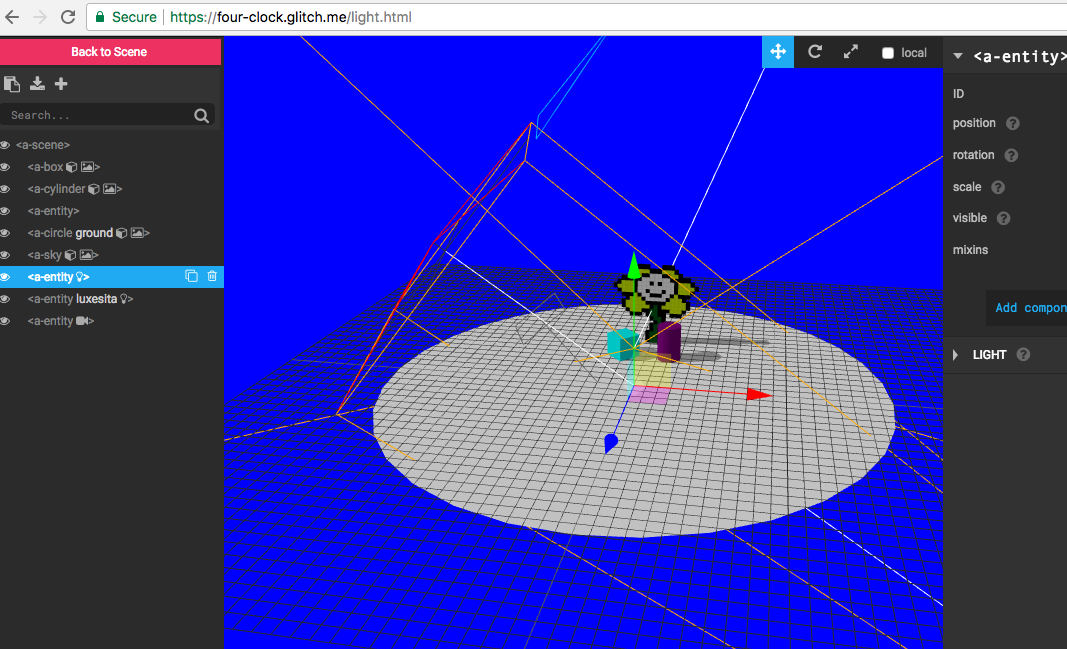1067x649 pixels.
Task: Add a new entity with plus icon
Action: (61, 83)
